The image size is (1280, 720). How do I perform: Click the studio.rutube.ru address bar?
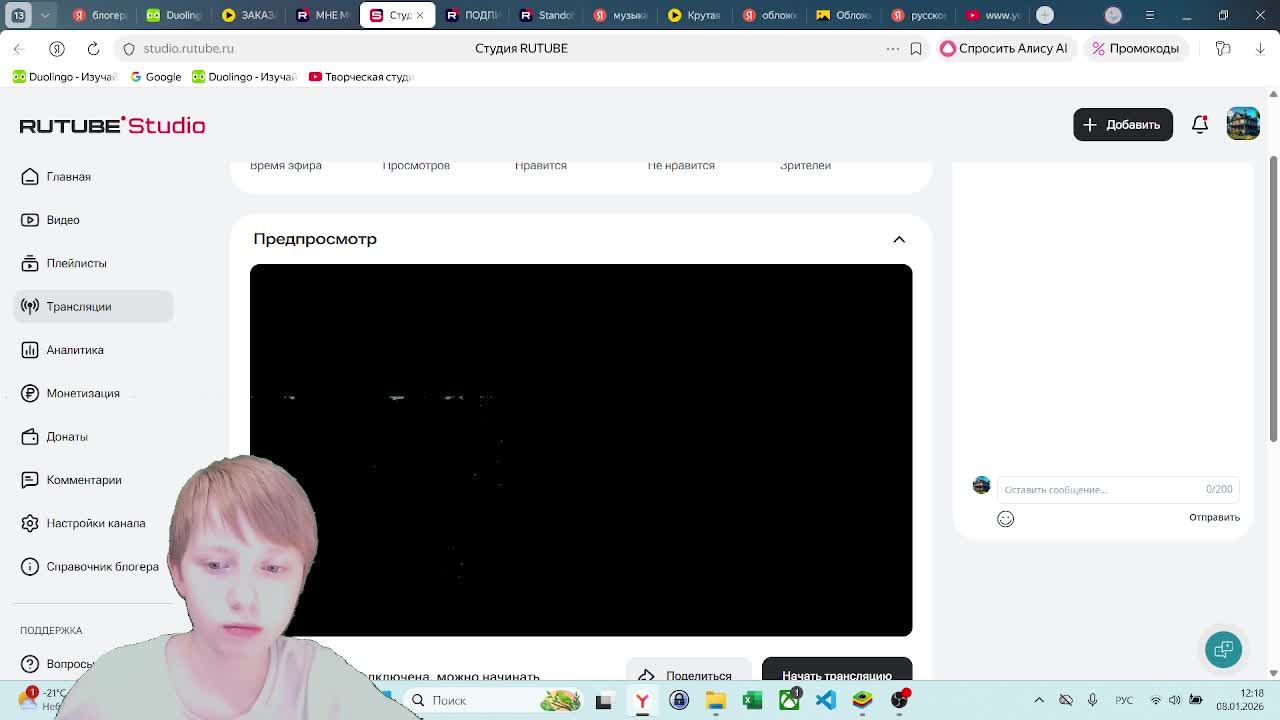(x=188, y=48)
